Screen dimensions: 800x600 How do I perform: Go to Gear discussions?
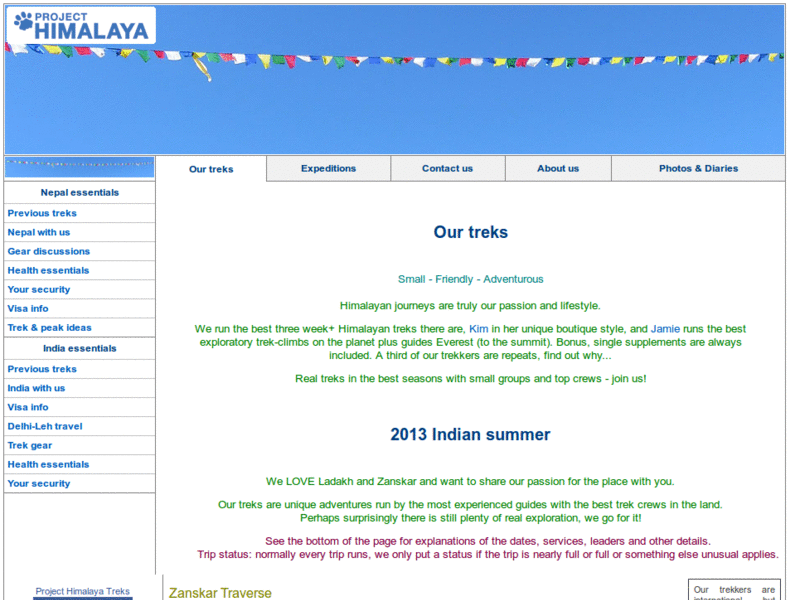[x=48, y=252]
